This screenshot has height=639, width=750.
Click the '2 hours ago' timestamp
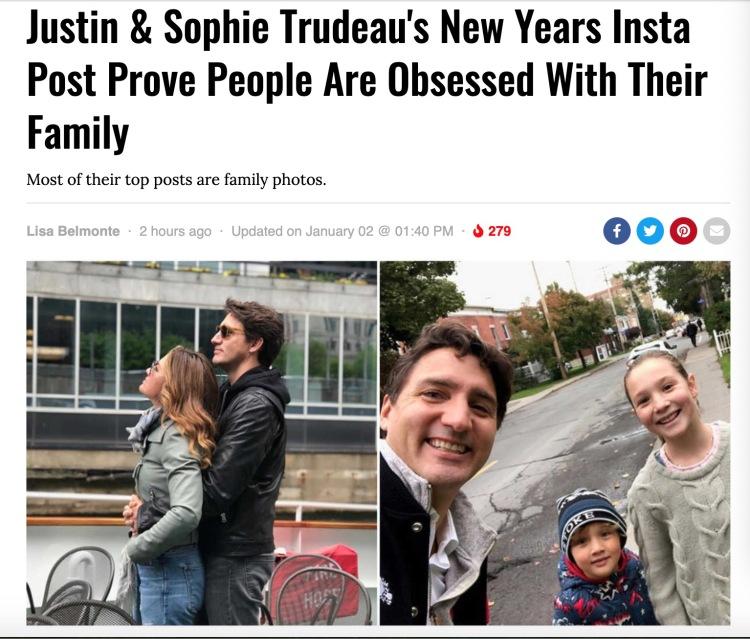(x=175, y=231)
